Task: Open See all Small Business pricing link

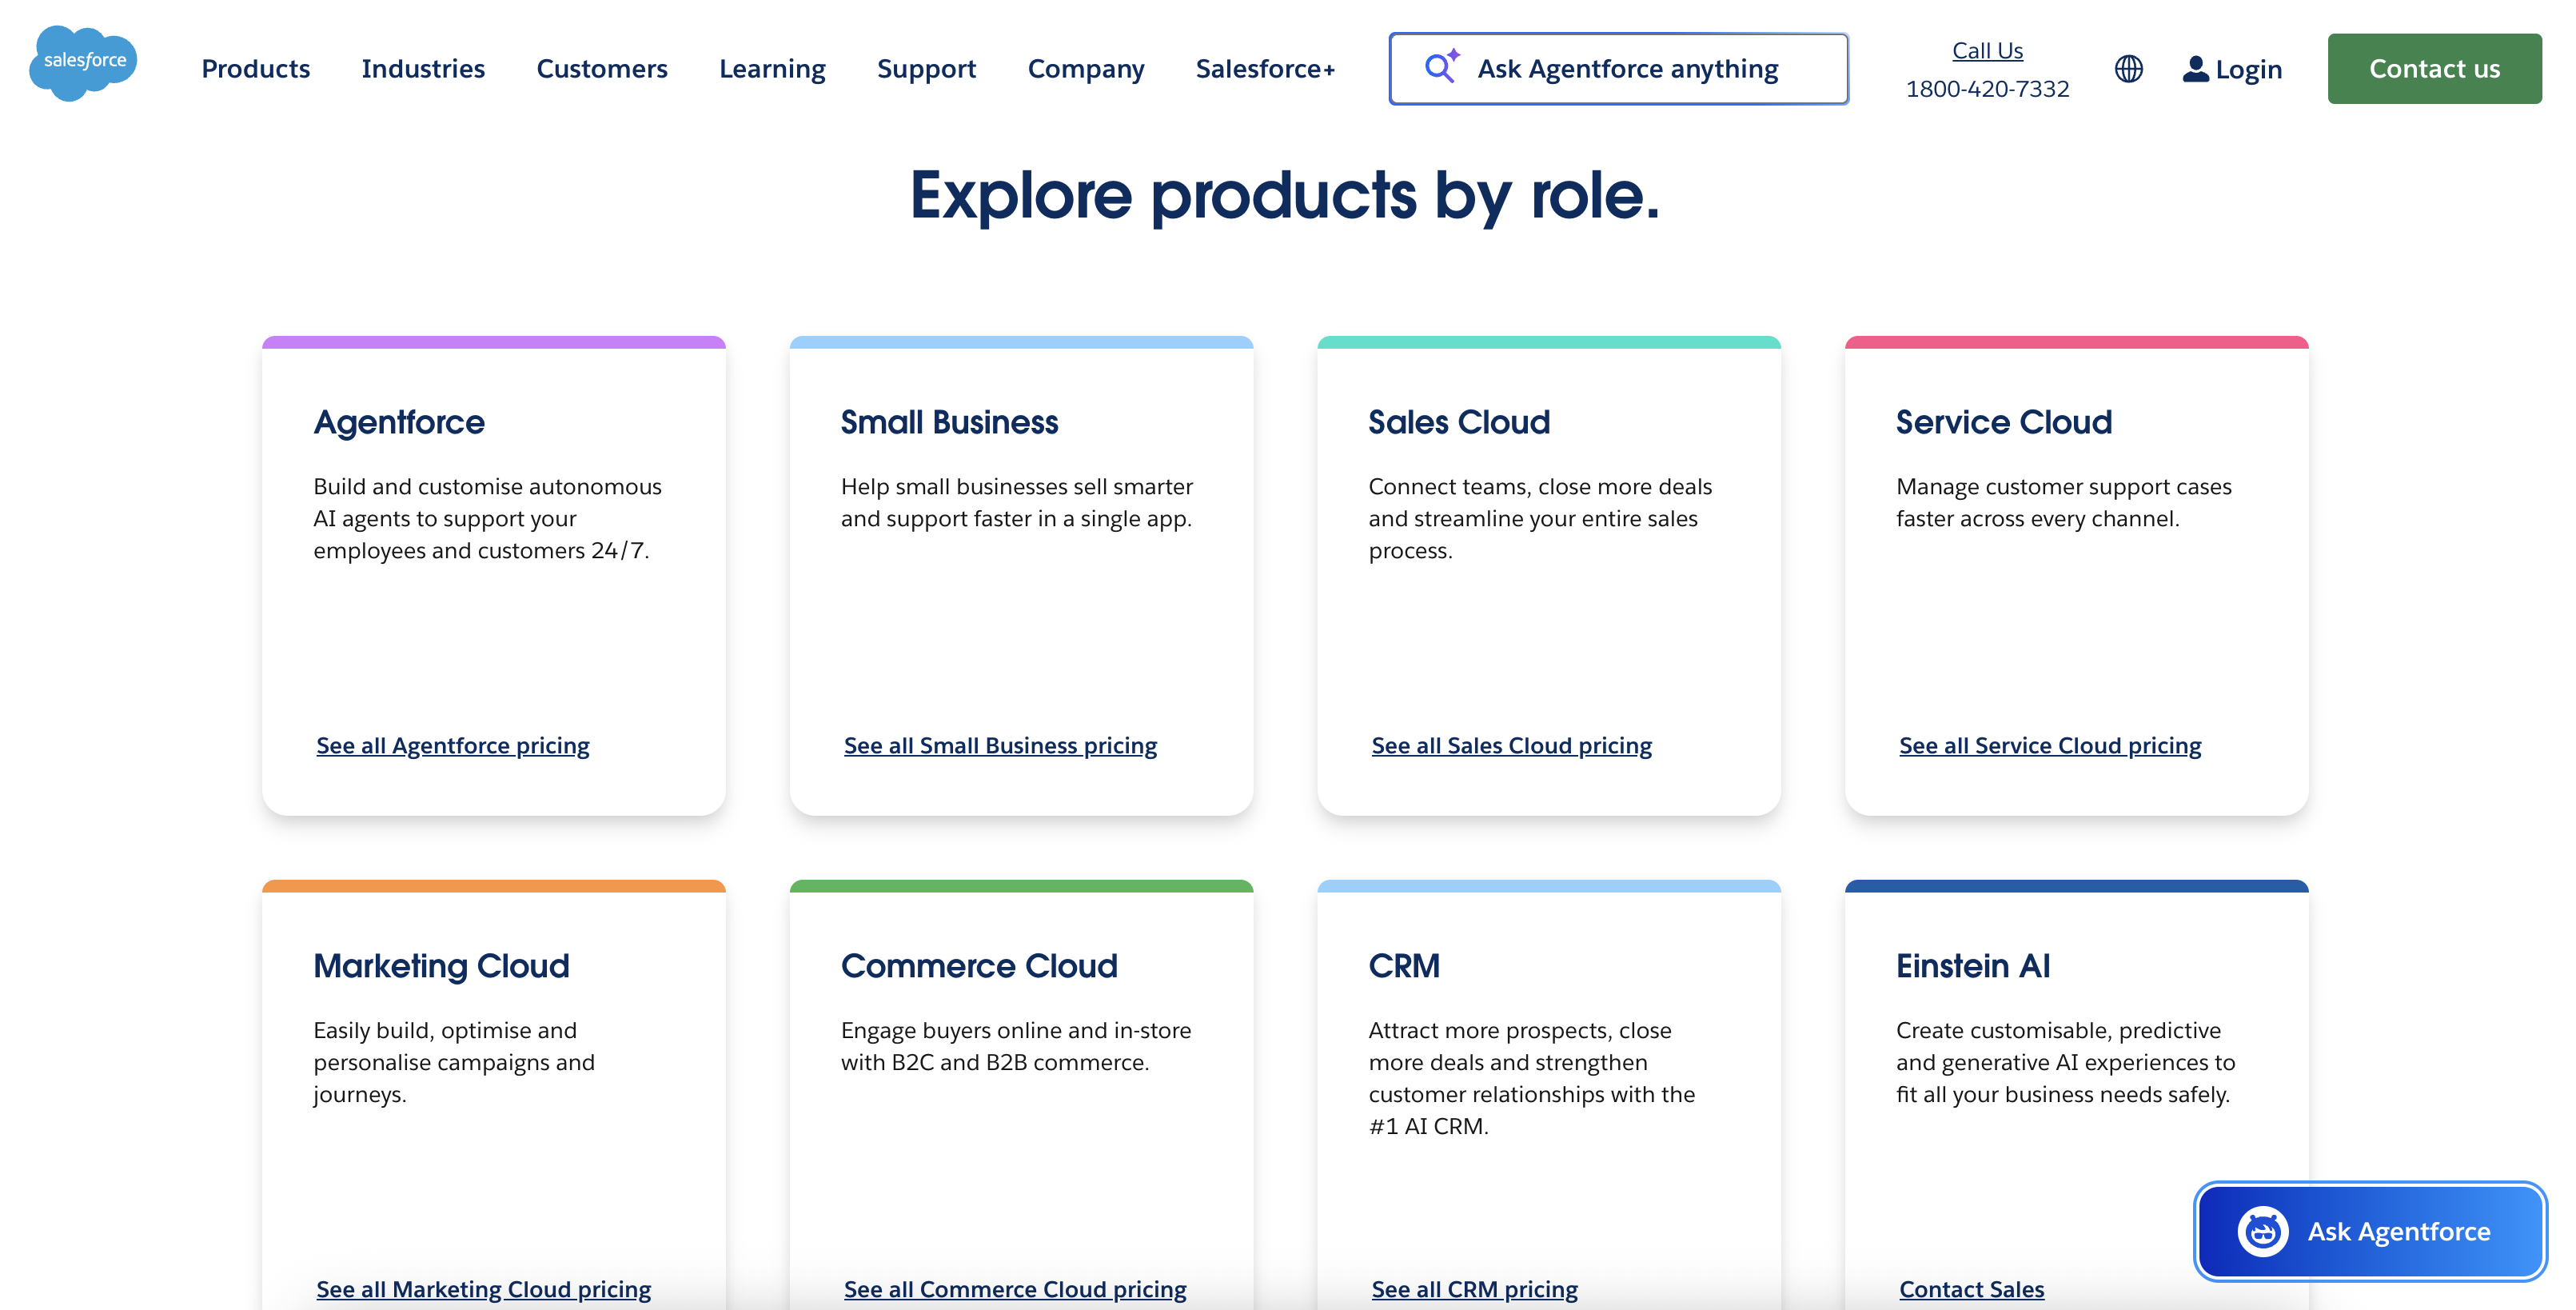Action: (1000, 746)
